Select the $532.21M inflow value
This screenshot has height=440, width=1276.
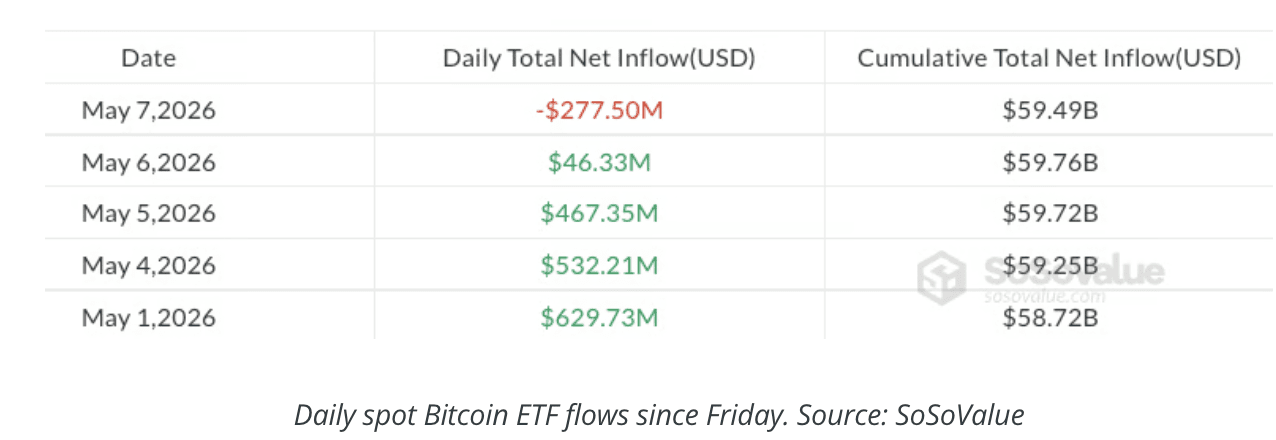click(599, 266)
